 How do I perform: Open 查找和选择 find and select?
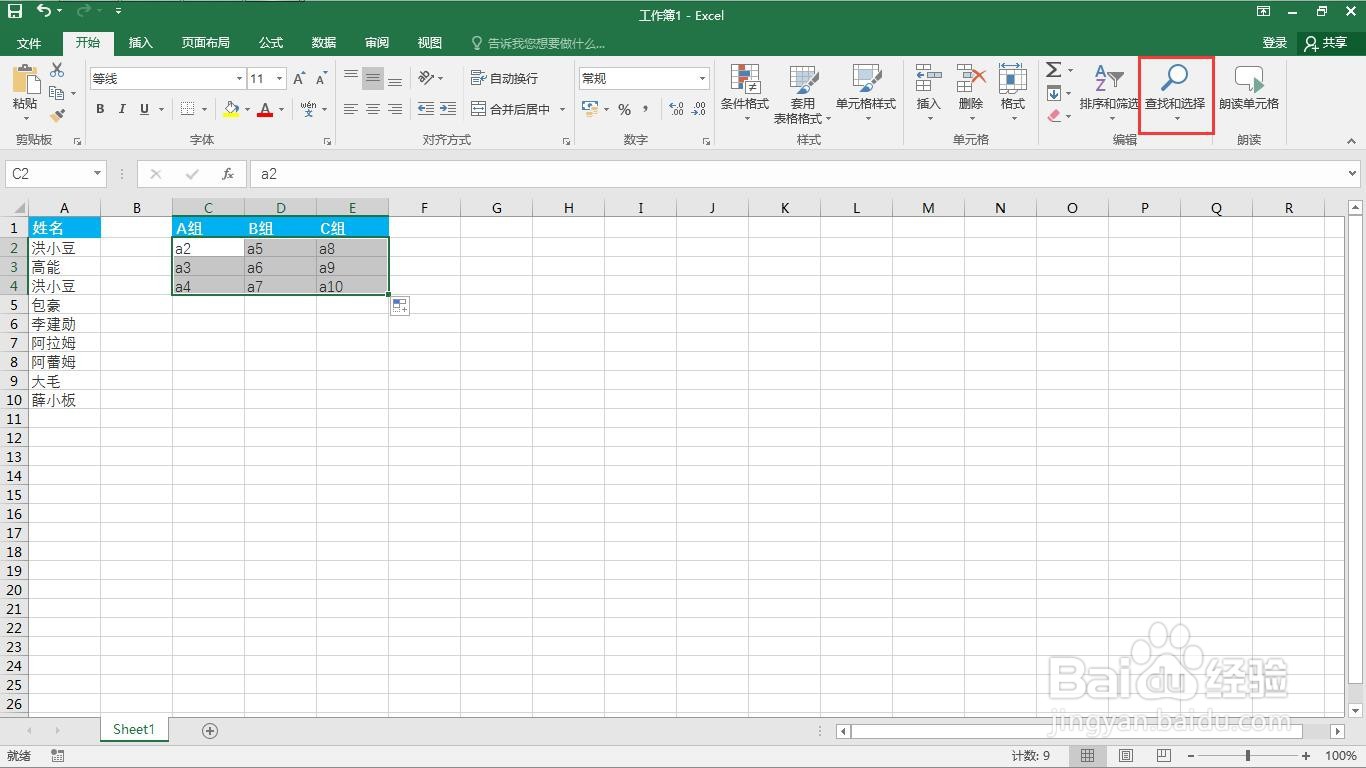(1175, 93)
